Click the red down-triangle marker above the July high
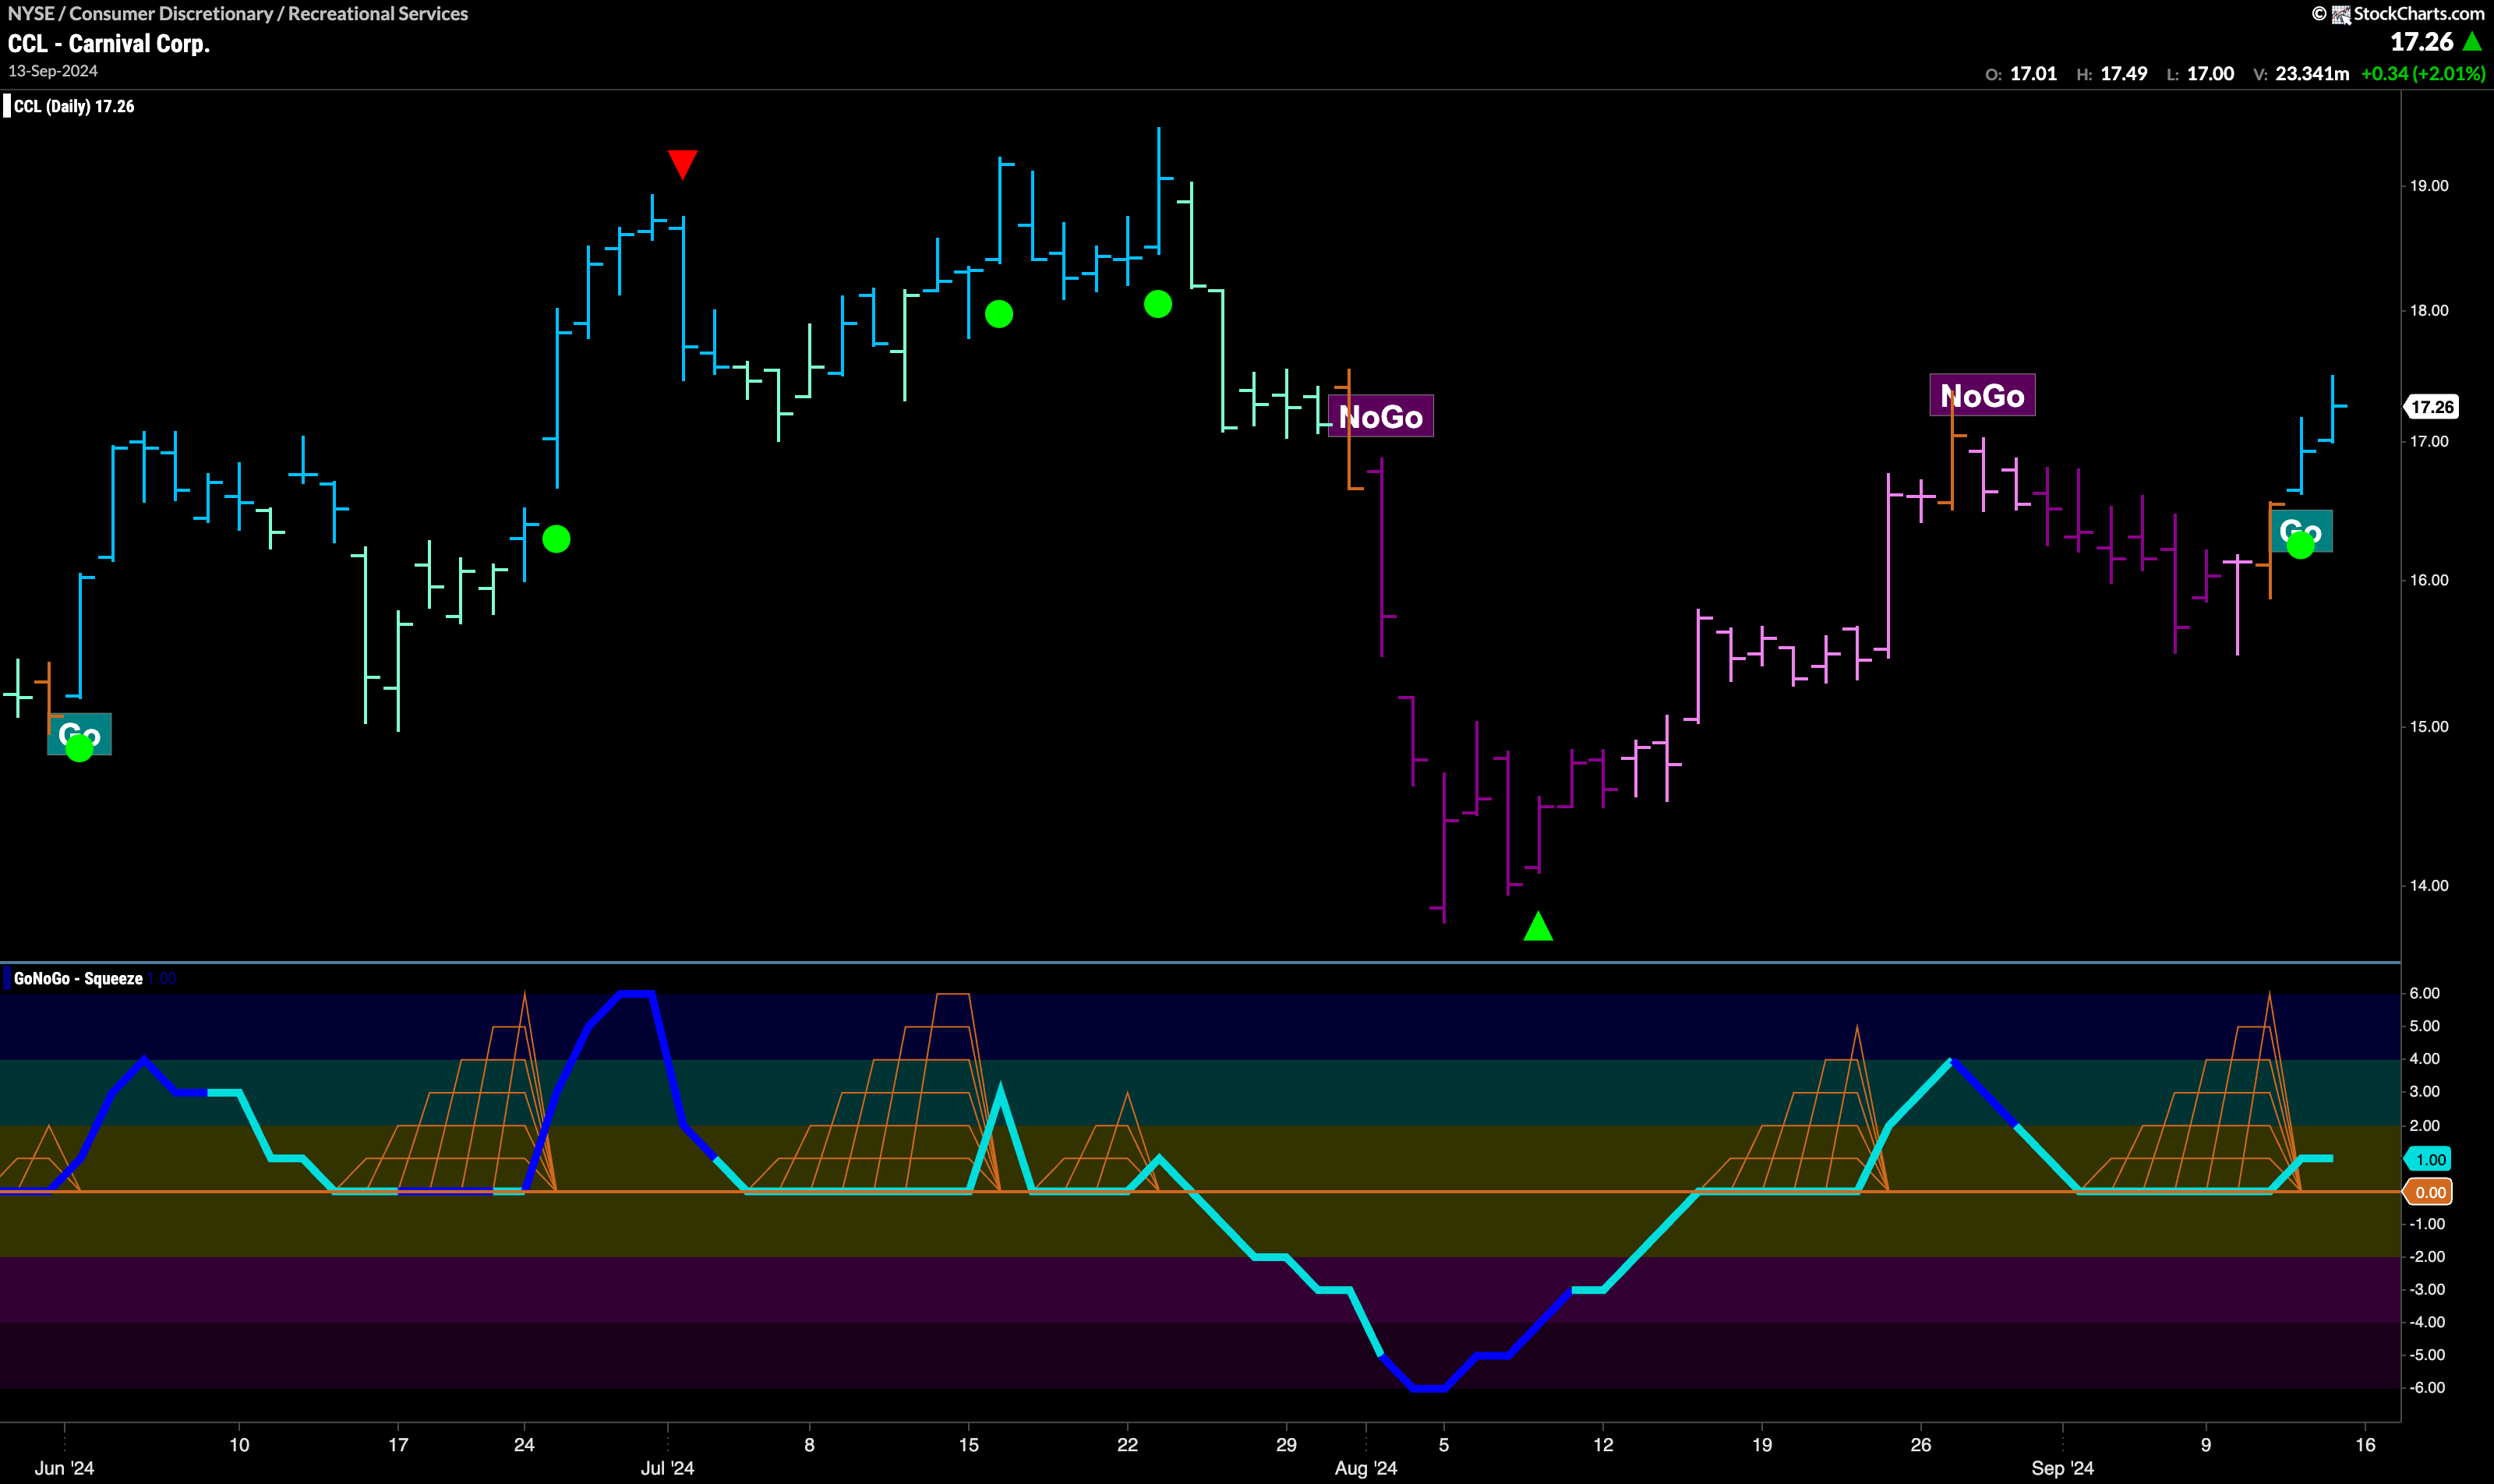The image size is (2494, 1484). tap(682, 164)
